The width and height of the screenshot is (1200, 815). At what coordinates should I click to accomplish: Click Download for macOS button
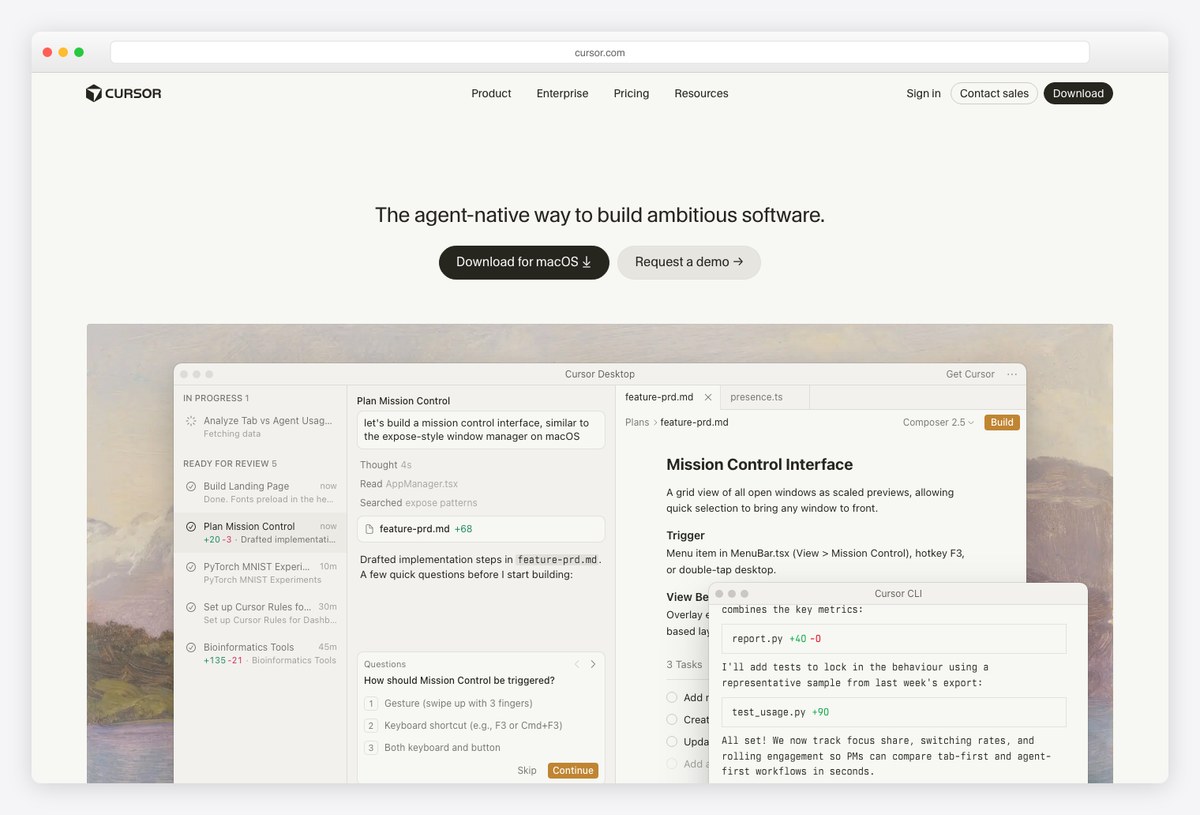[x=524, y=262]
